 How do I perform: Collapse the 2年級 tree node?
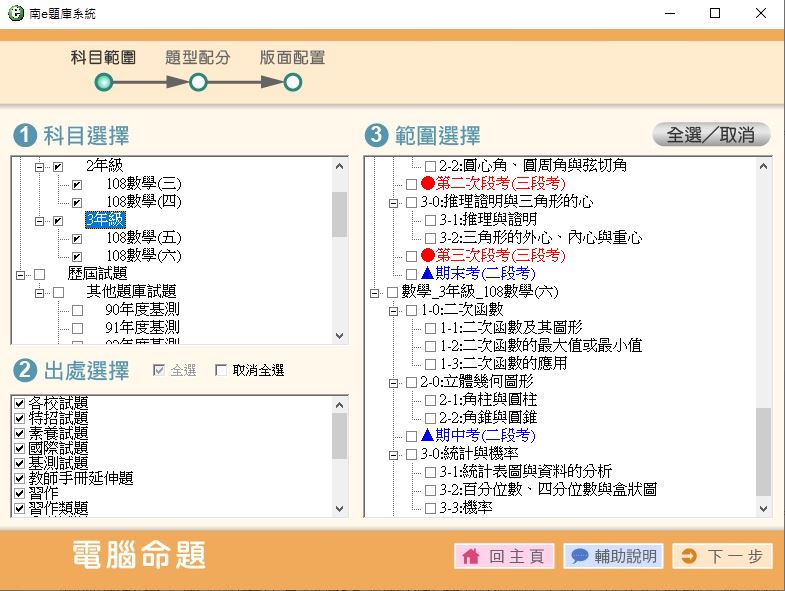[x=40, y=166]
